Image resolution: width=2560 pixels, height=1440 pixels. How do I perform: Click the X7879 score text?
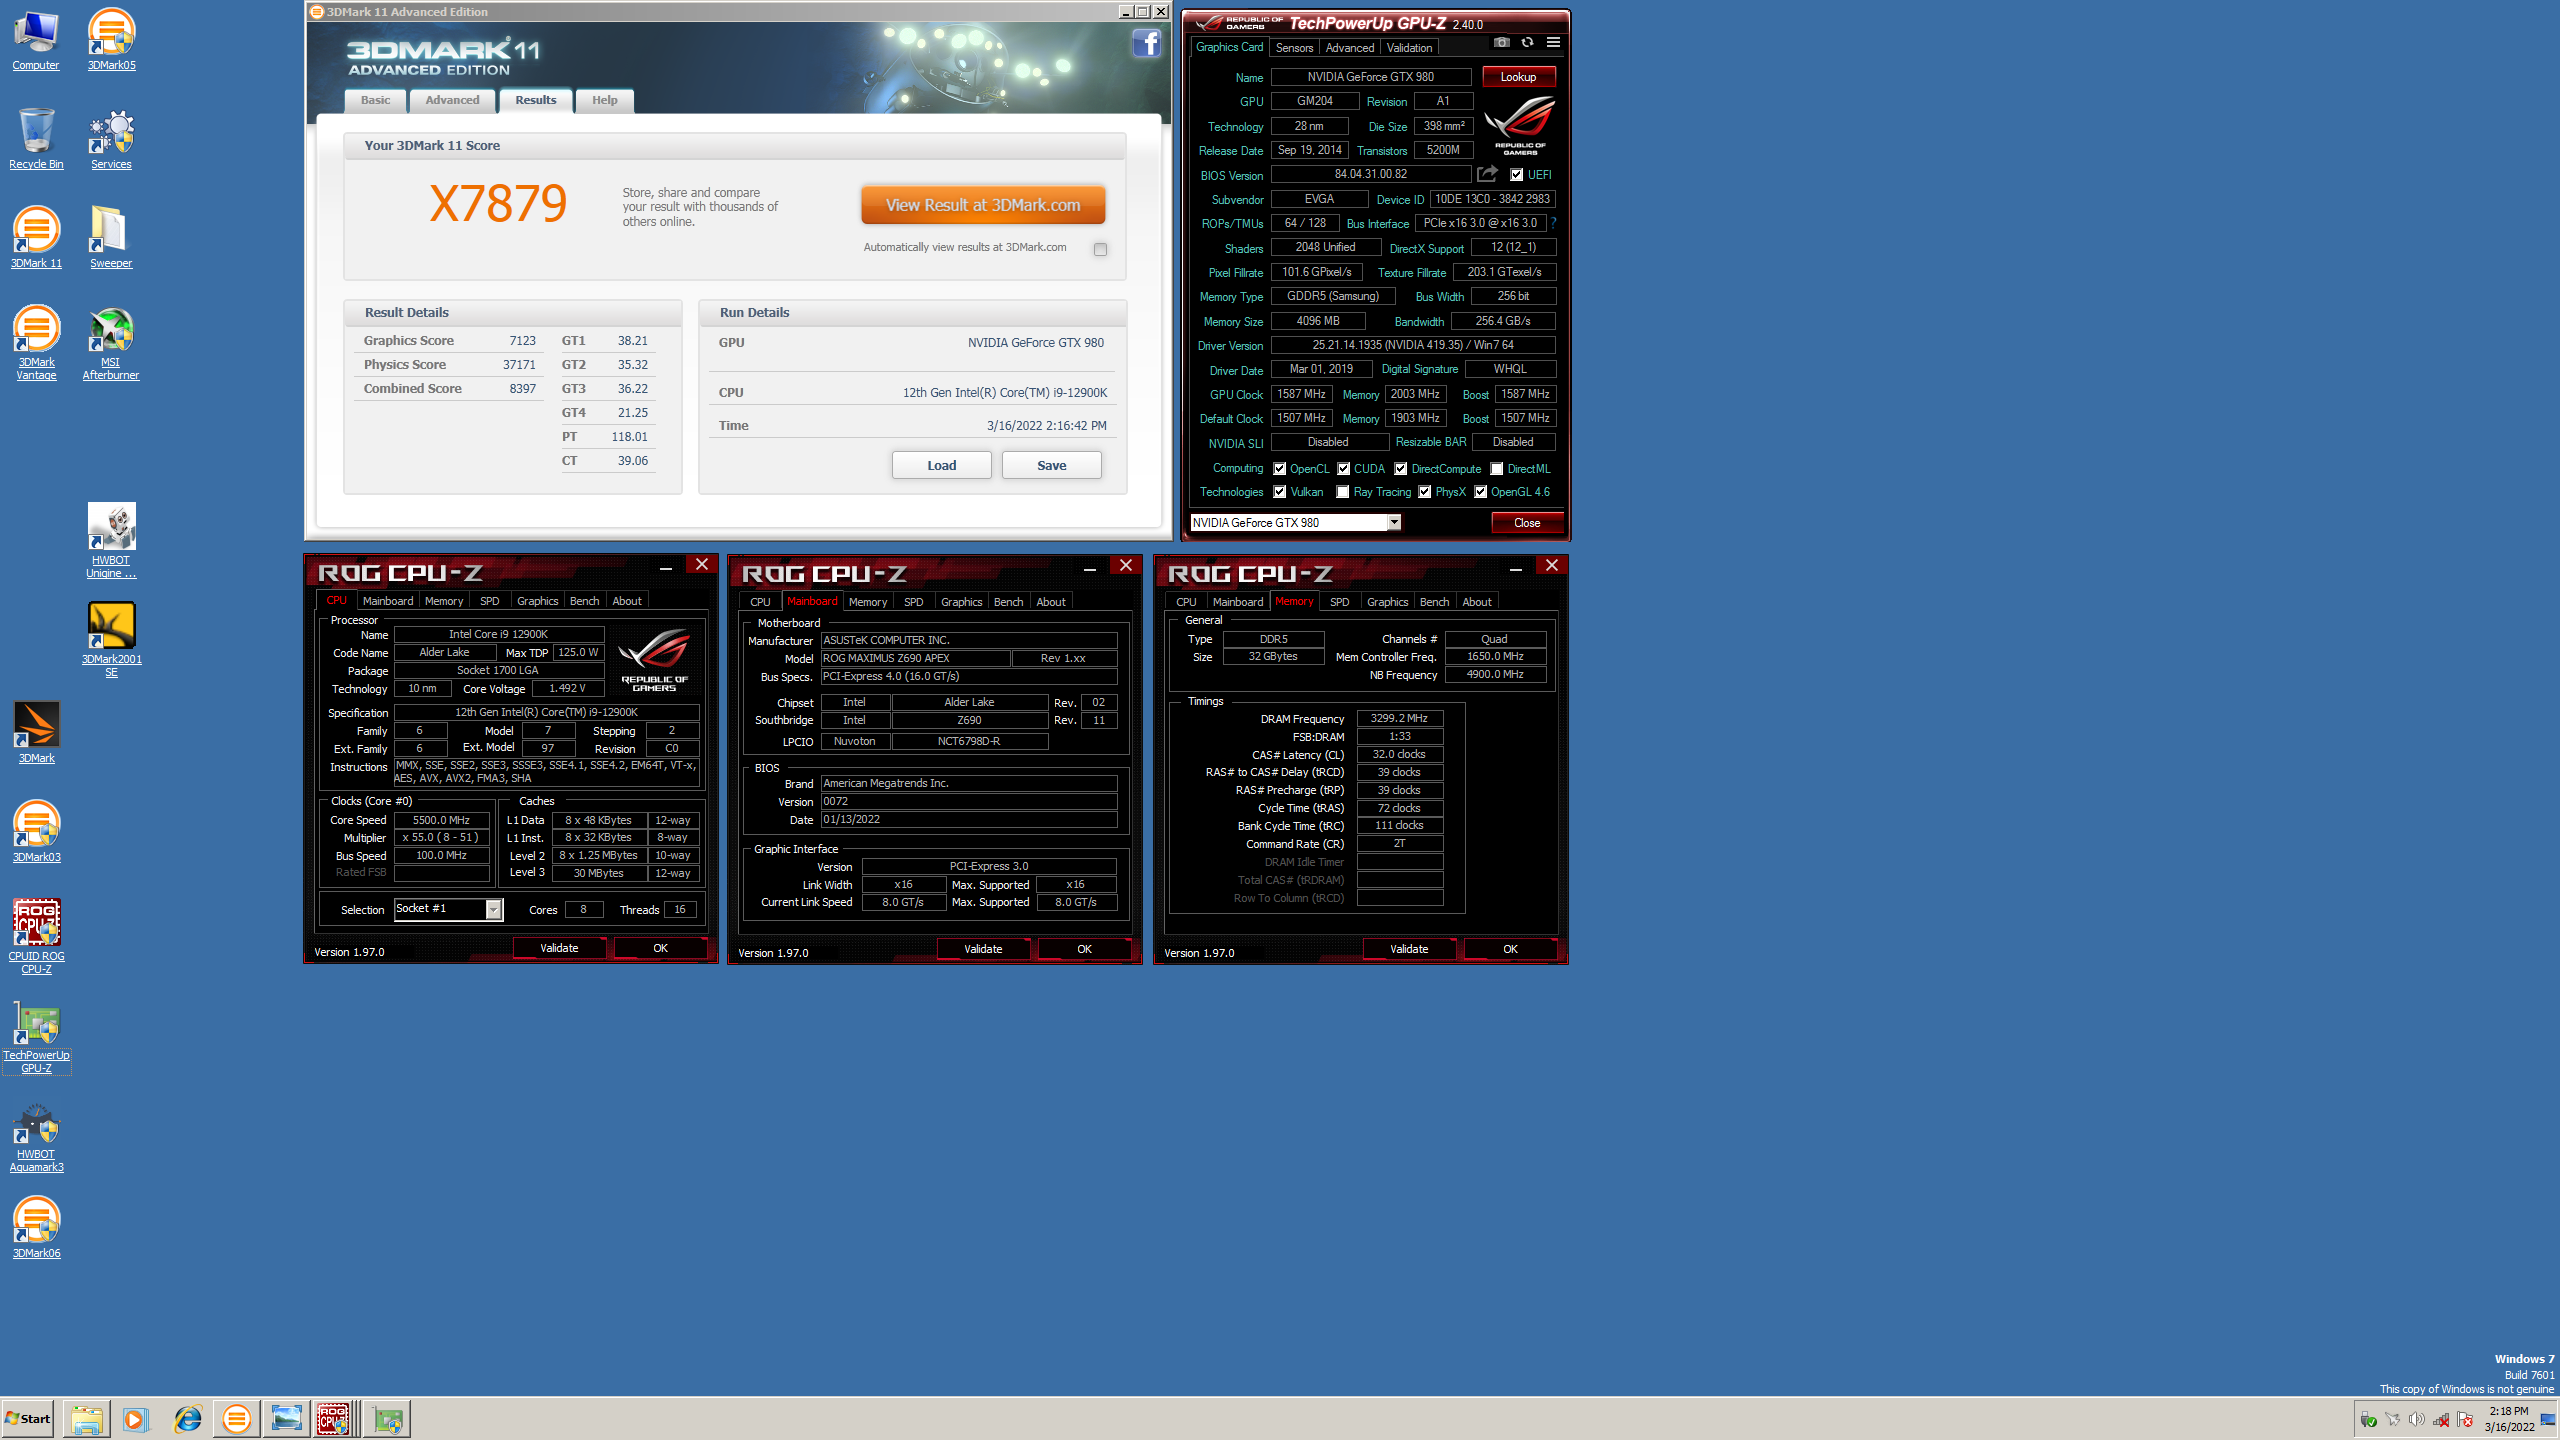(498, 204)
